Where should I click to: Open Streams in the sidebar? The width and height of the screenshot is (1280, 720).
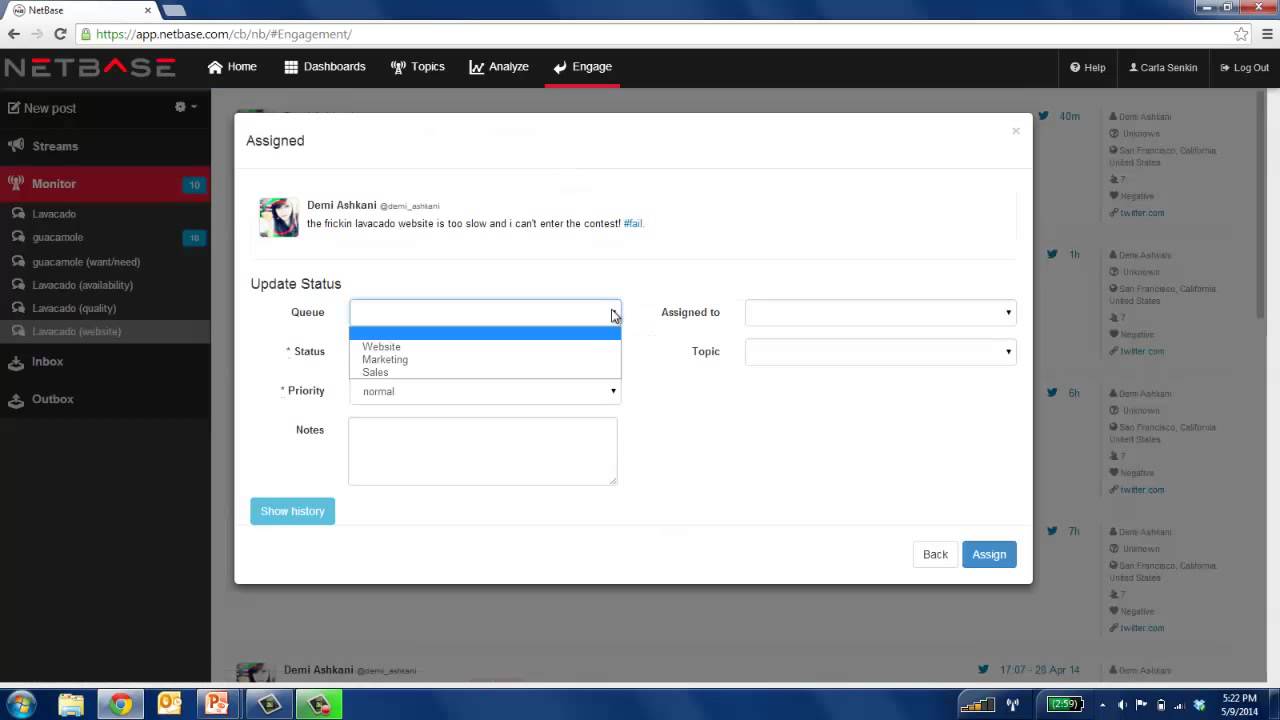click(105, 146)
